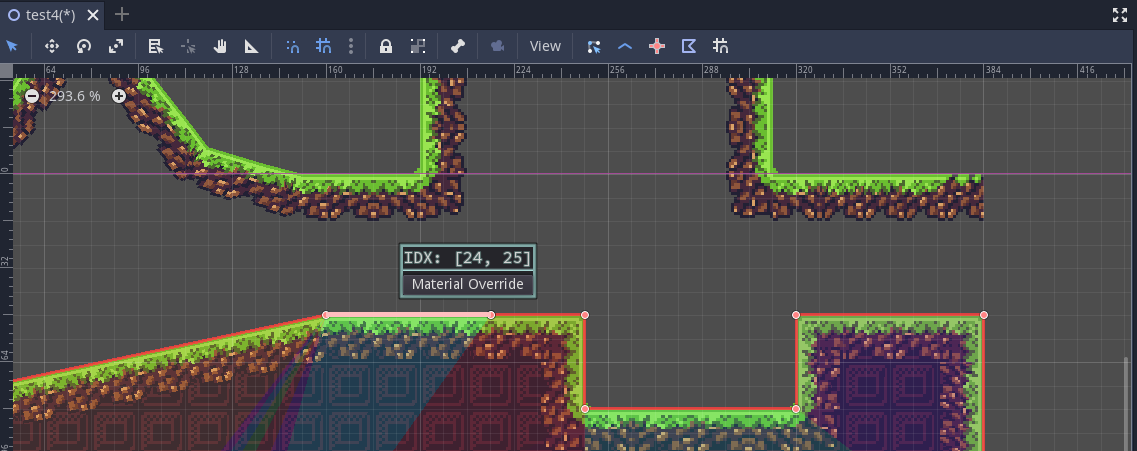Activate the Ruler mode tool
Screen dimensions: 1137x451
click(x=252, y=46)
